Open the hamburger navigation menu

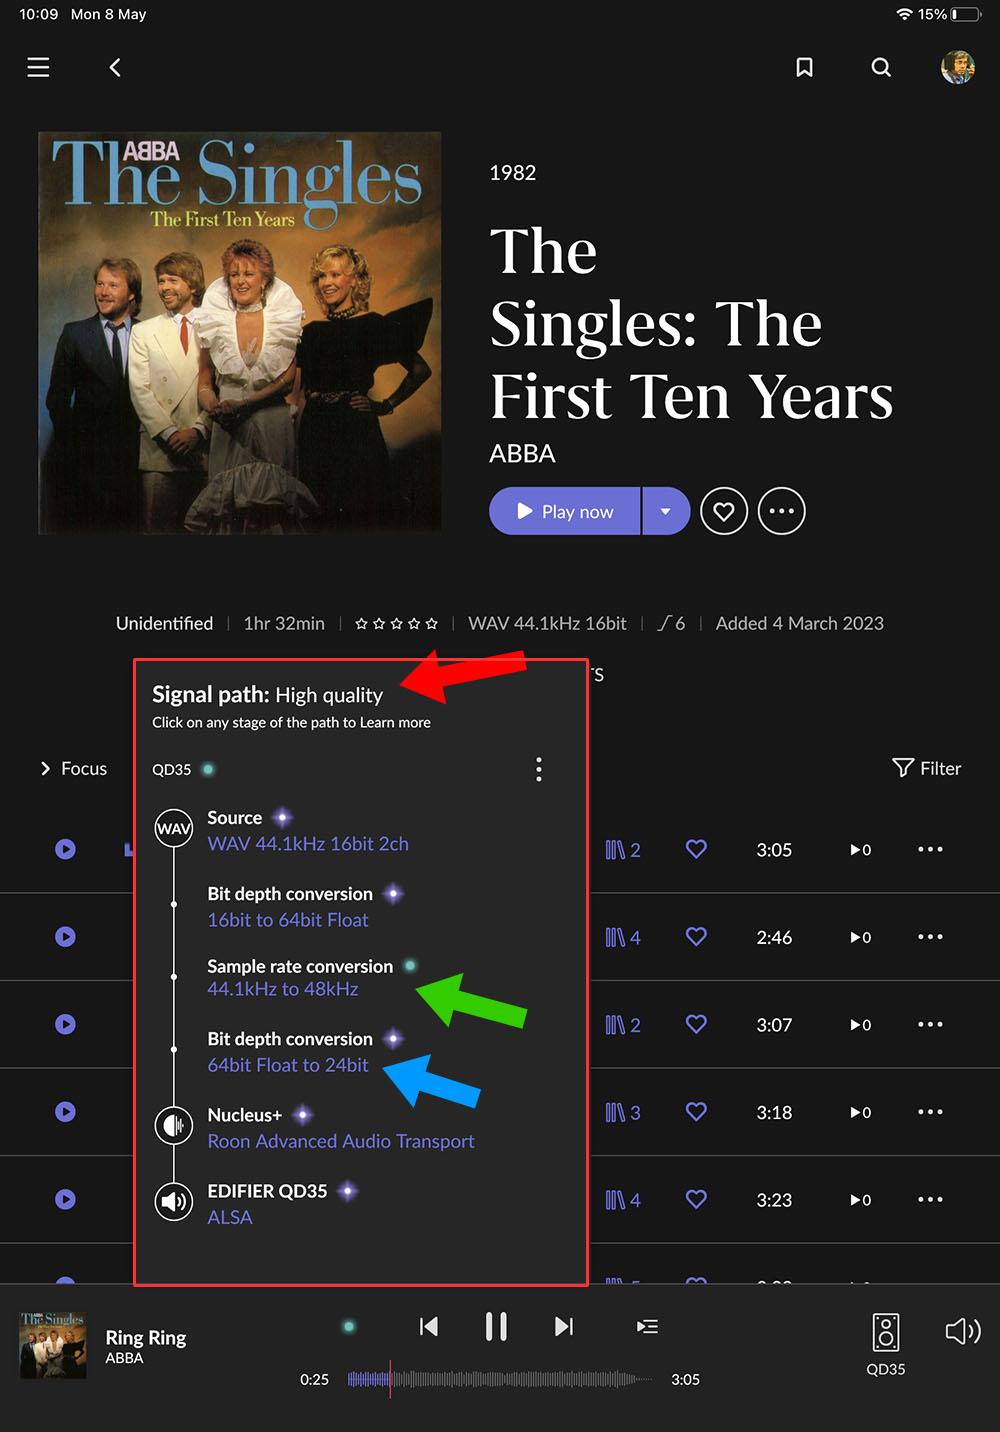pyautogui.click(x=38, y=67)
